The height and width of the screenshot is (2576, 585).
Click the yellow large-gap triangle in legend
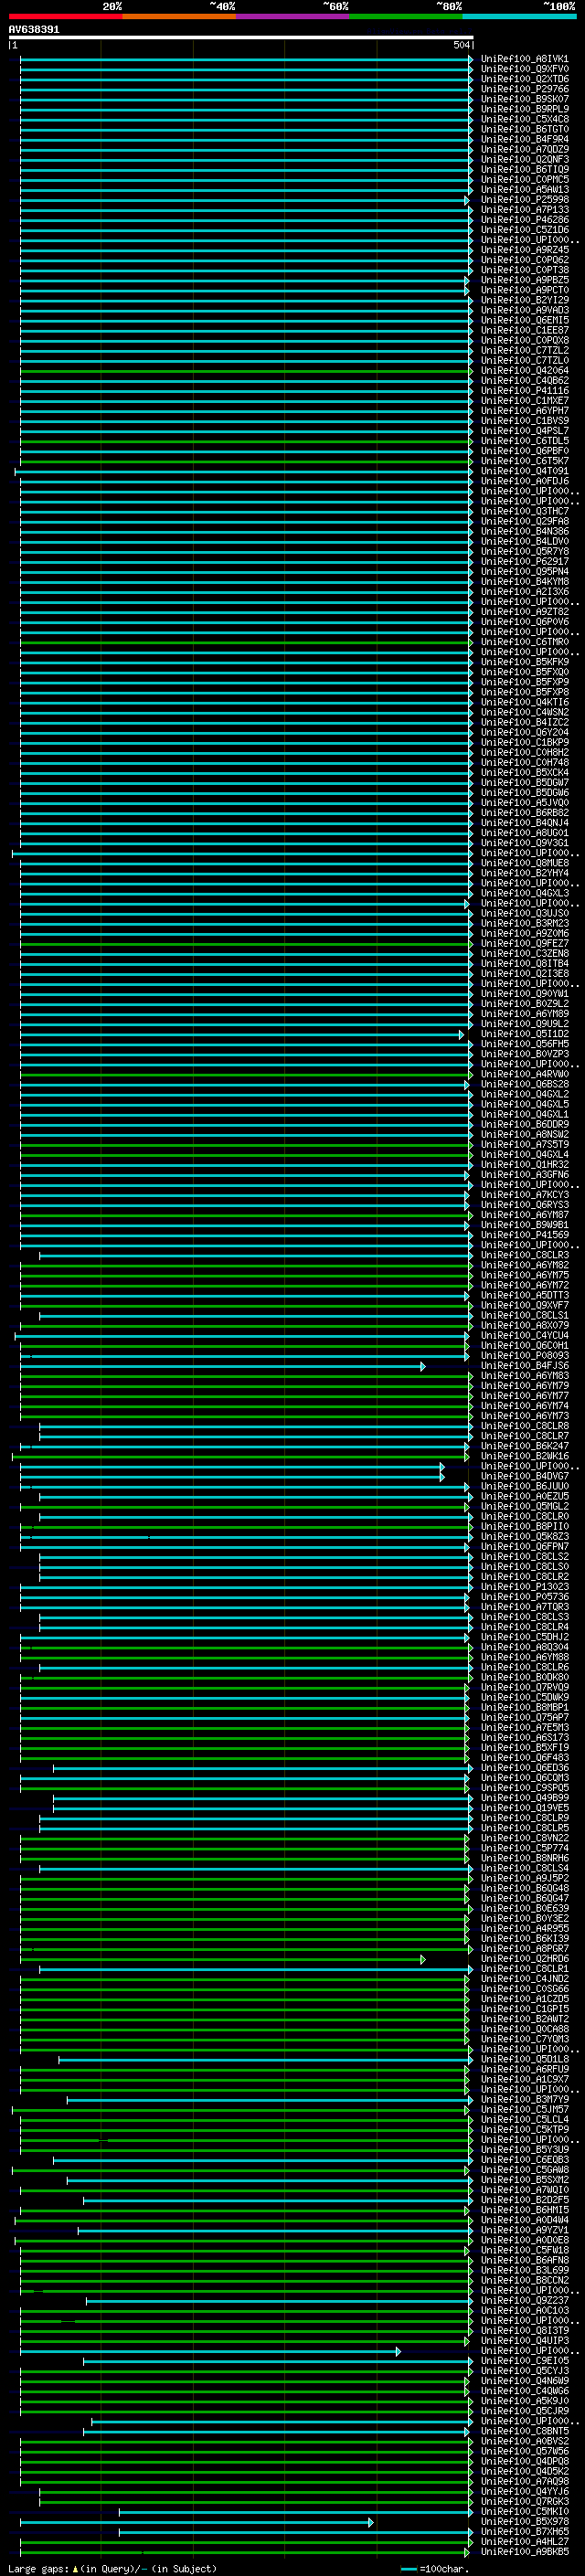tap(75, 2568)
